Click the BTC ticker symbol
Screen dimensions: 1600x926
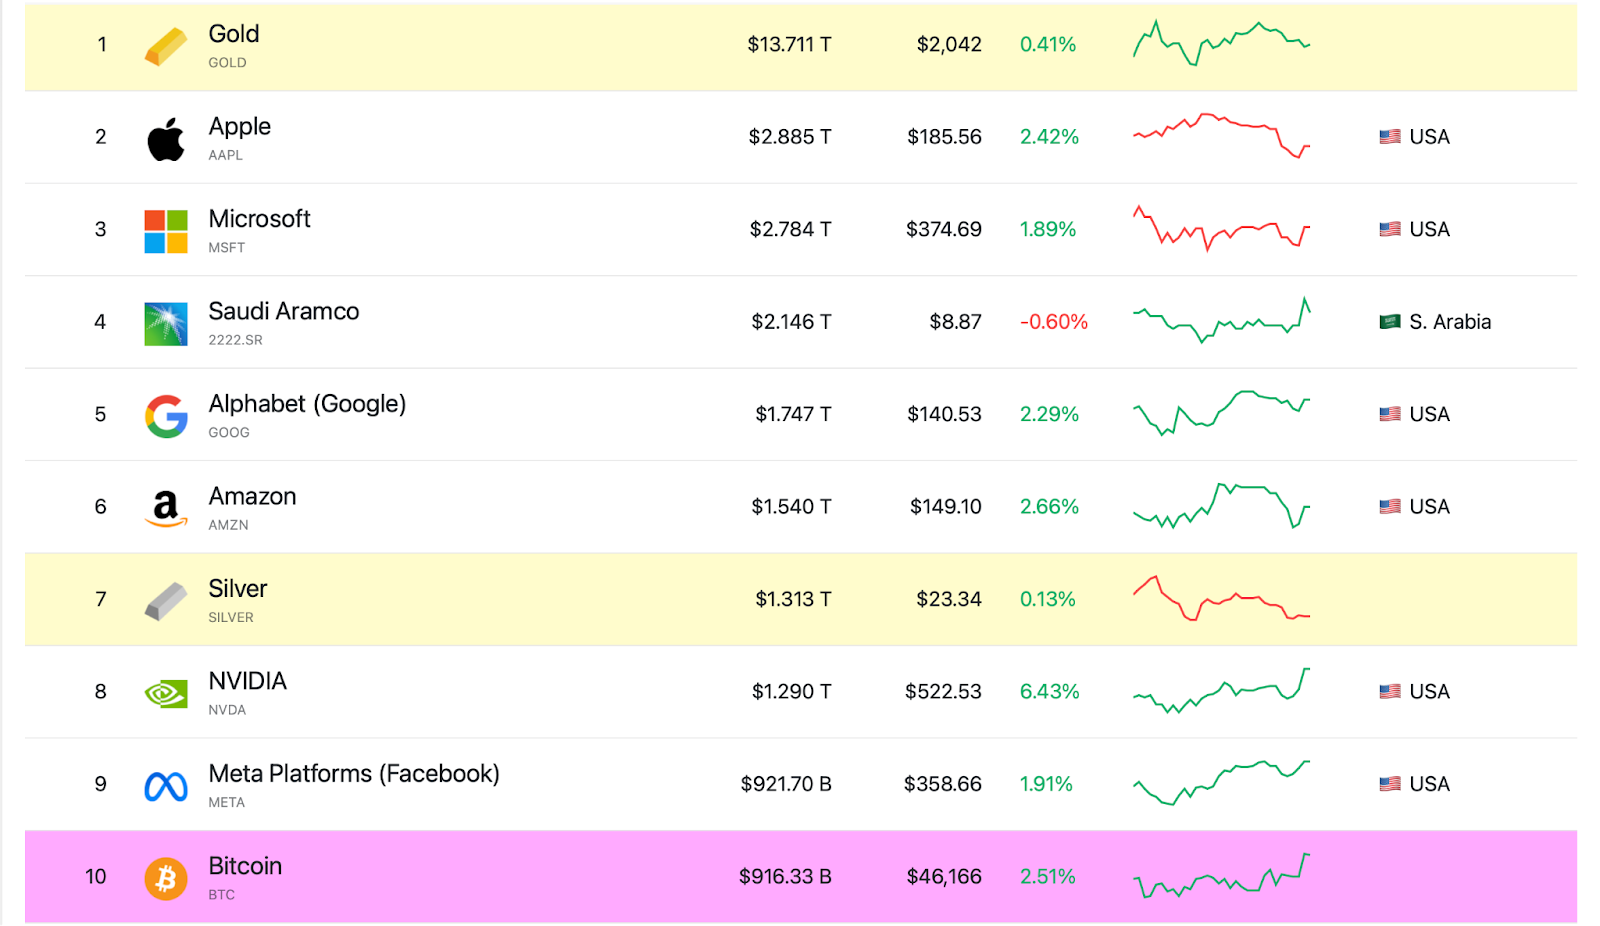[221, 895]
